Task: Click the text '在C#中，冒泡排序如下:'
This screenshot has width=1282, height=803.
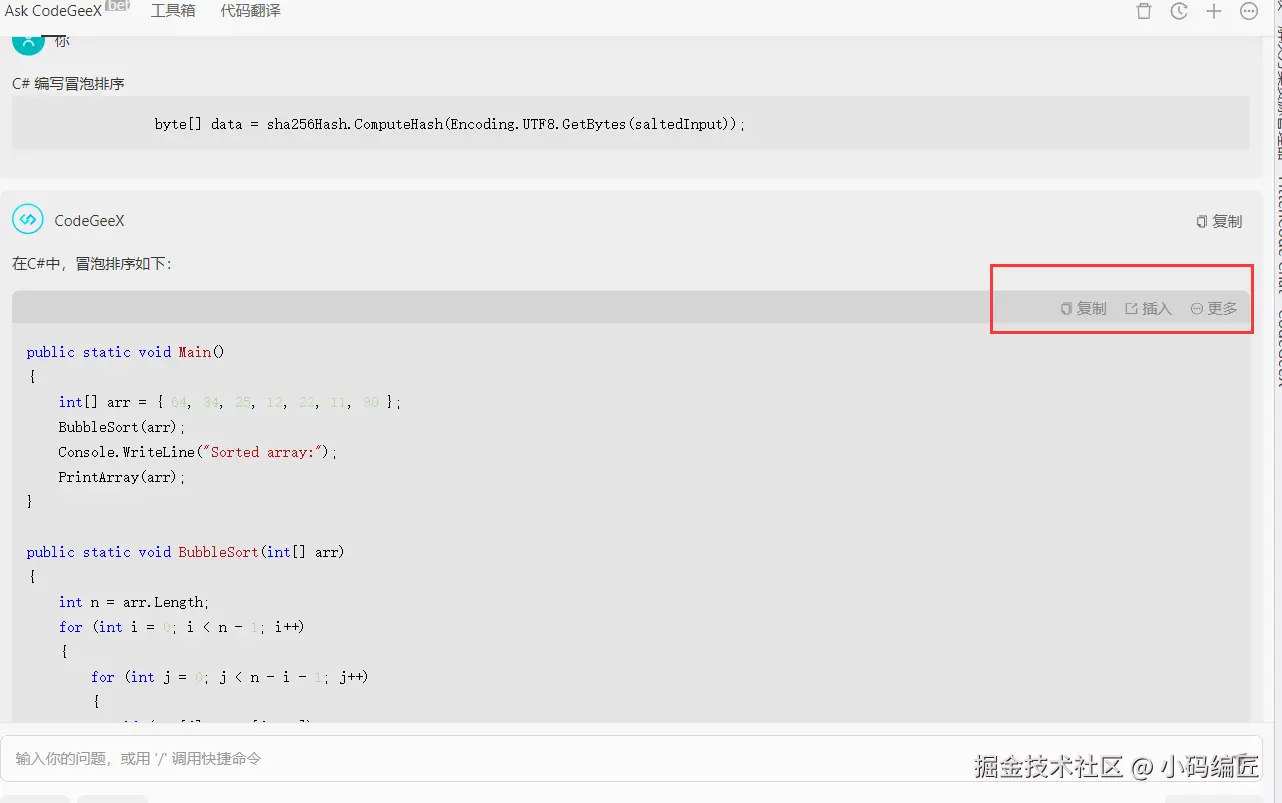Action: [x=92, y=264]
